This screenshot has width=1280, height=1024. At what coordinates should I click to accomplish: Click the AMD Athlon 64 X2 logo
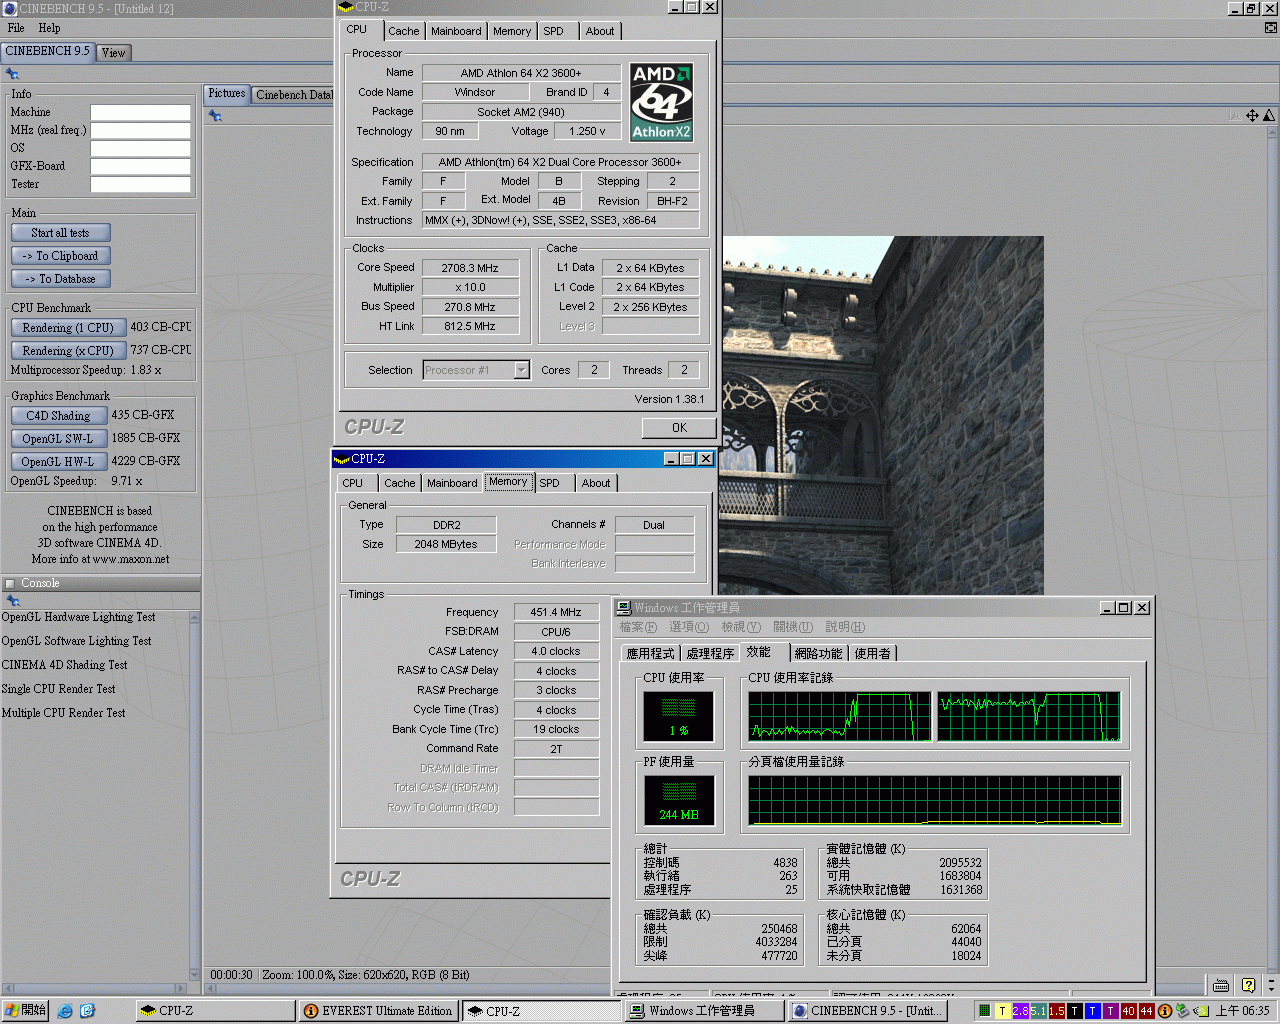coord(661,102)
